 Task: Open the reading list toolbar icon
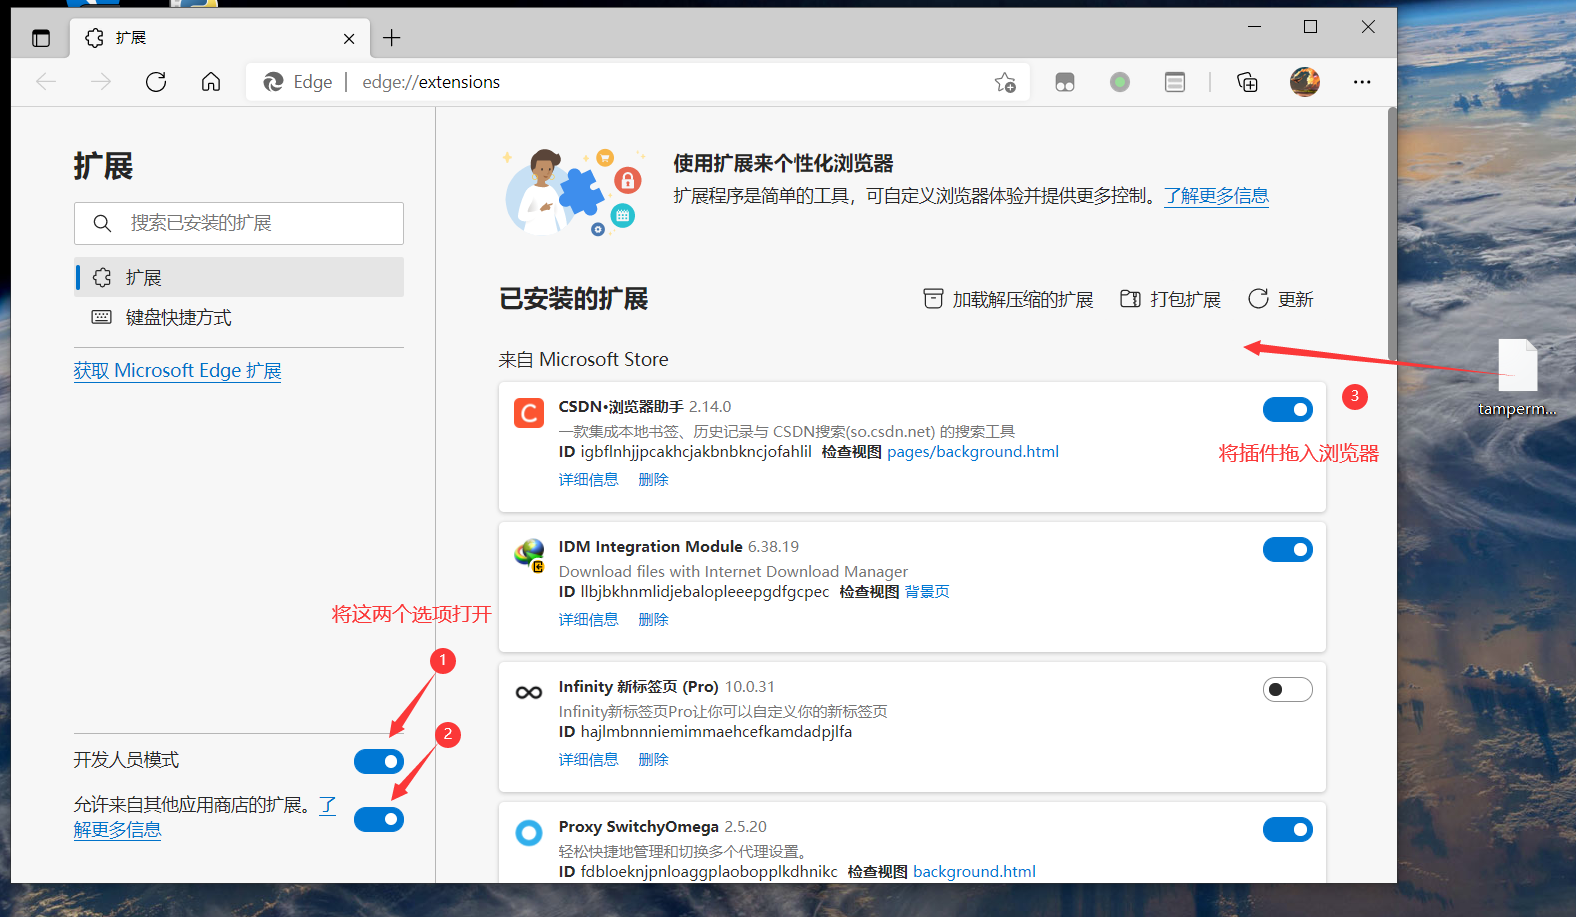(x=1175, y=82)
